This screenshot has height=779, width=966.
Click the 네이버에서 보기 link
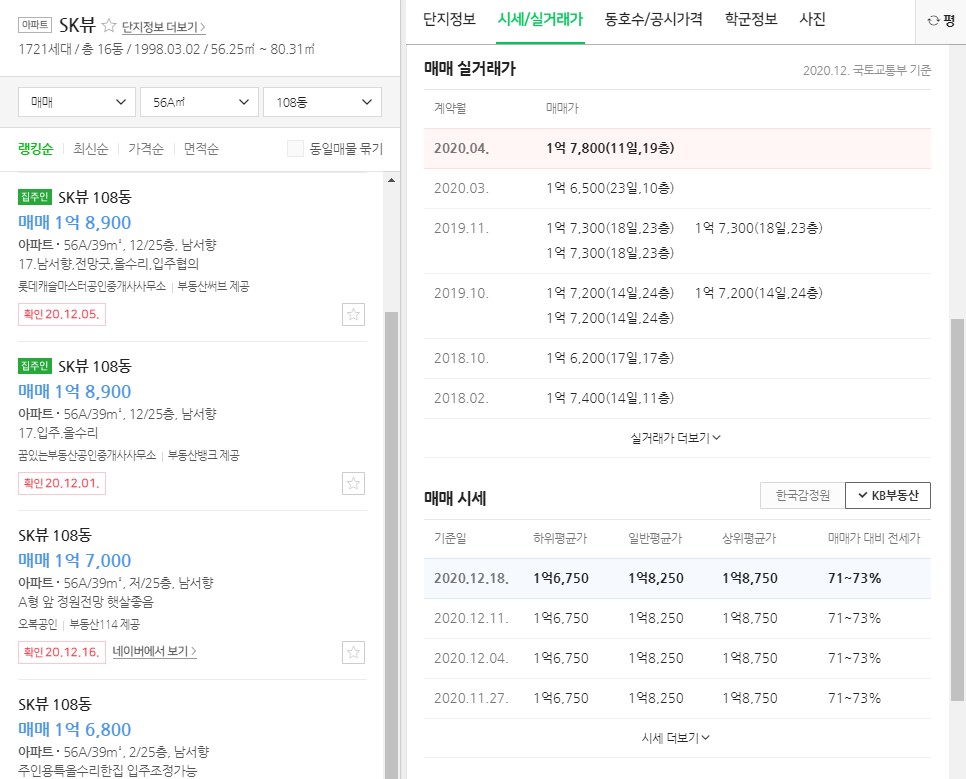pyautogui.click(x=155, y=651)
